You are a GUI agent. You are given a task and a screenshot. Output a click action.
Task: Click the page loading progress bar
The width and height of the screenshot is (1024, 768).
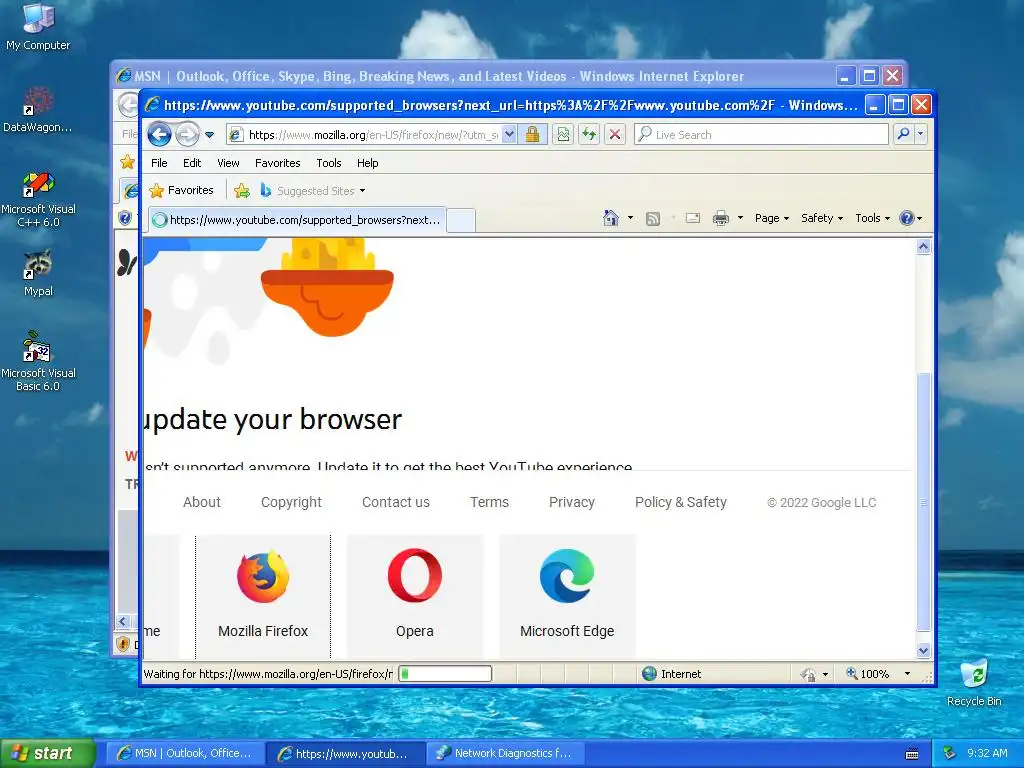445,673
